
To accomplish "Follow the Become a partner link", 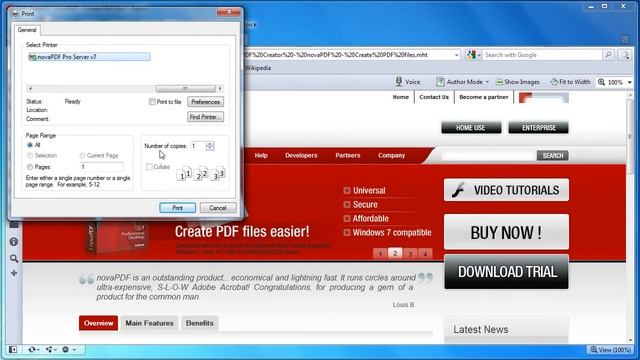I will pos(484,97).
